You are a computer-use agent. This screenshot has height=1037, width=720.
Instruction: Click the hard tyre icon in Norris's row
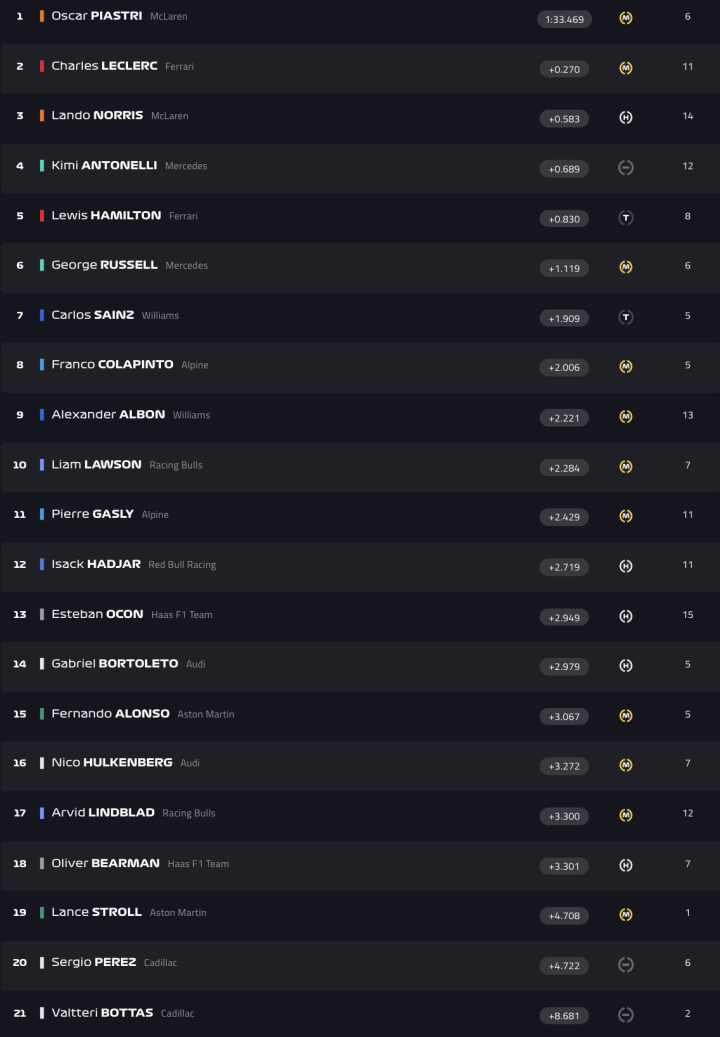point(626,117)
